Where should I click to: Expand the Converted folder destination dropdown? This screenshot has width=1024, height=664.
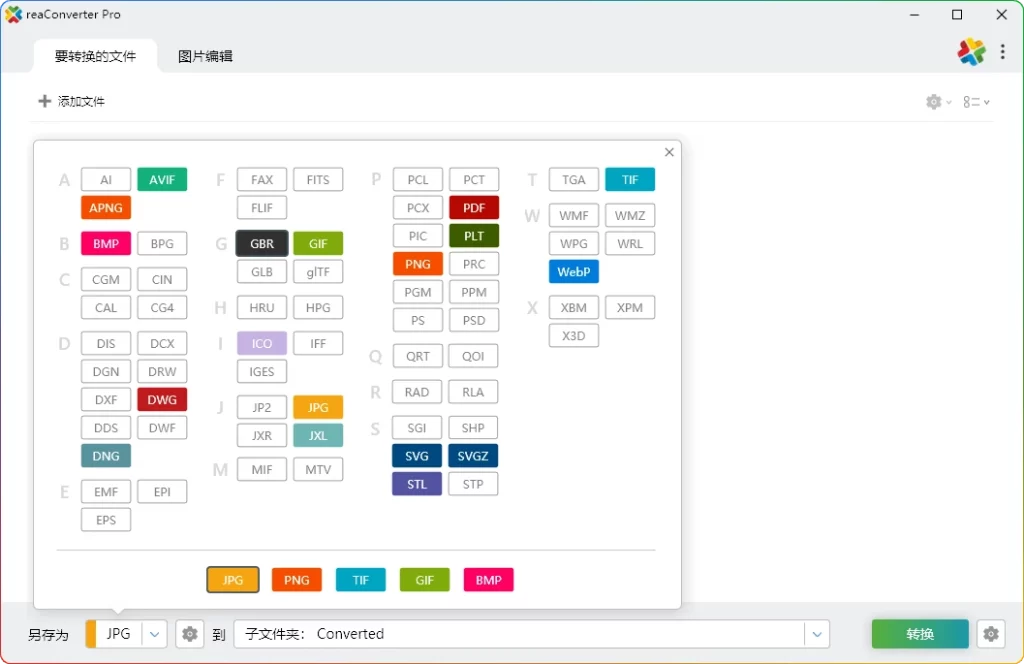click(817, 633)
